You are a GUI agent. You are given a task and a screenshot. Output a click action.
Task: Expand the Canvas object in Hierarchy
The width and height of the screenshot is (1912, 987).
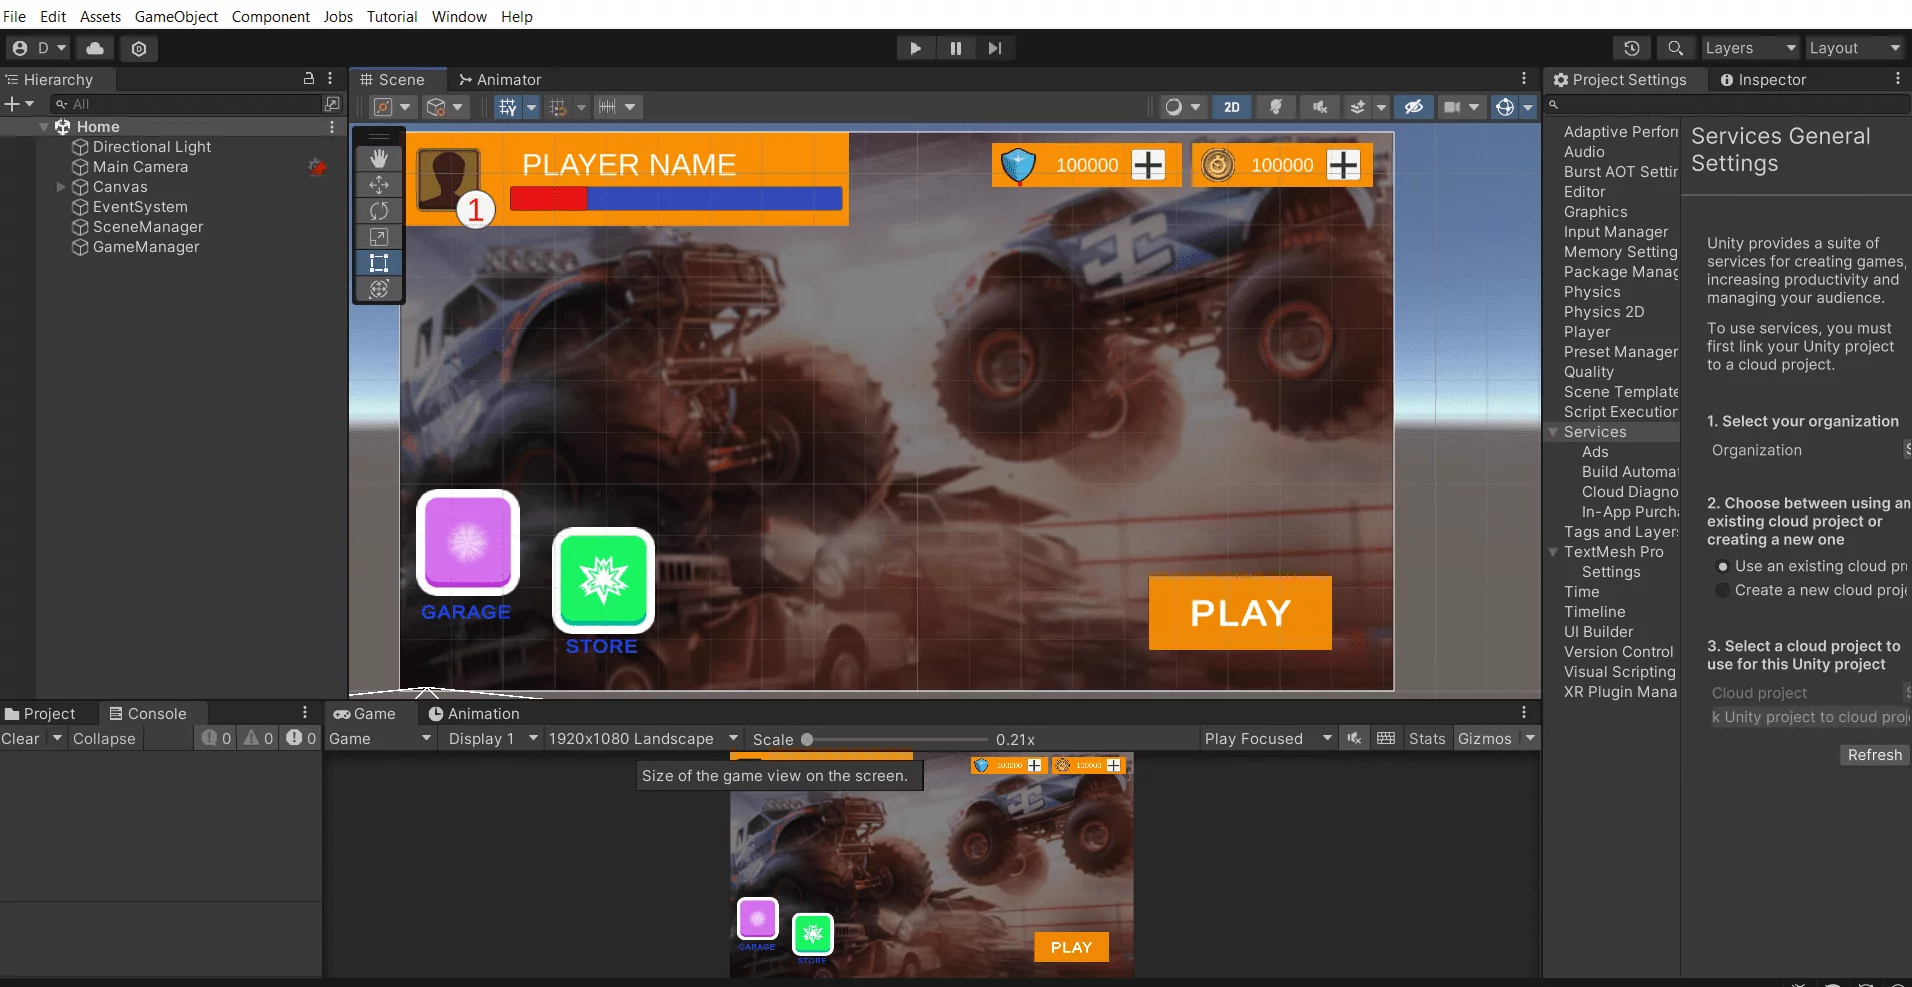click(61, 187)
